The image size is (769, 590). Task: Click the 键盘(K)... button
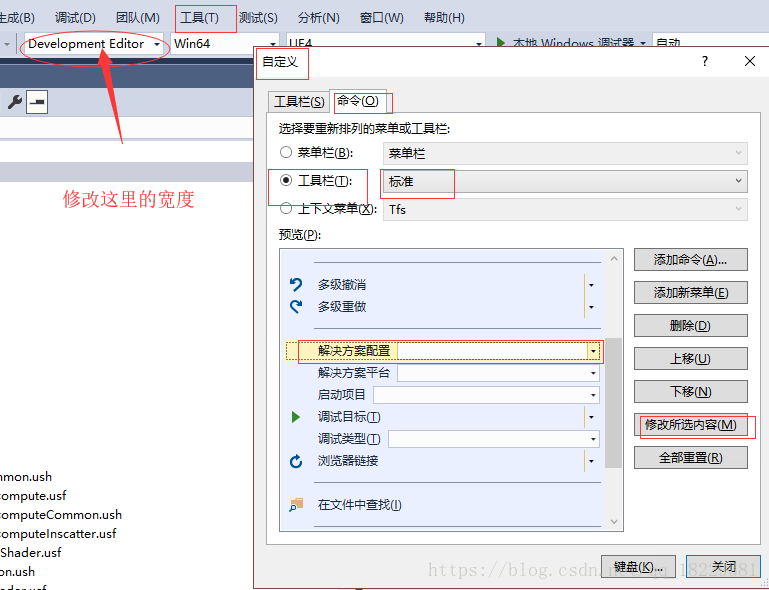639,567
